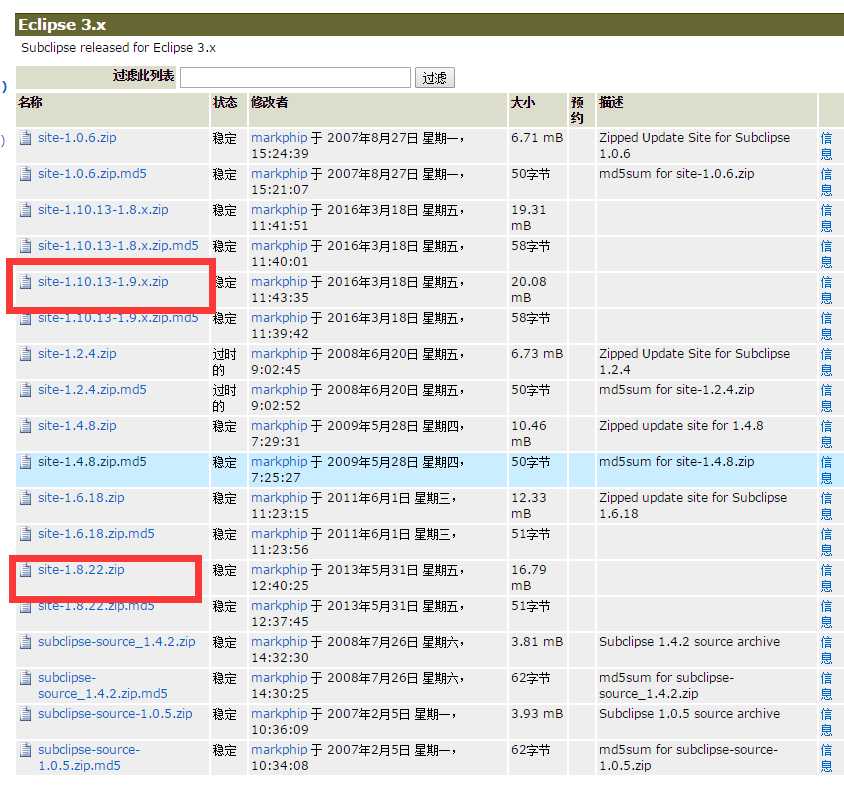Image resolution: width=844 pixels, height=796 pixels.
Task: Sort by 修改者 column header
Action: coord(269,102)
